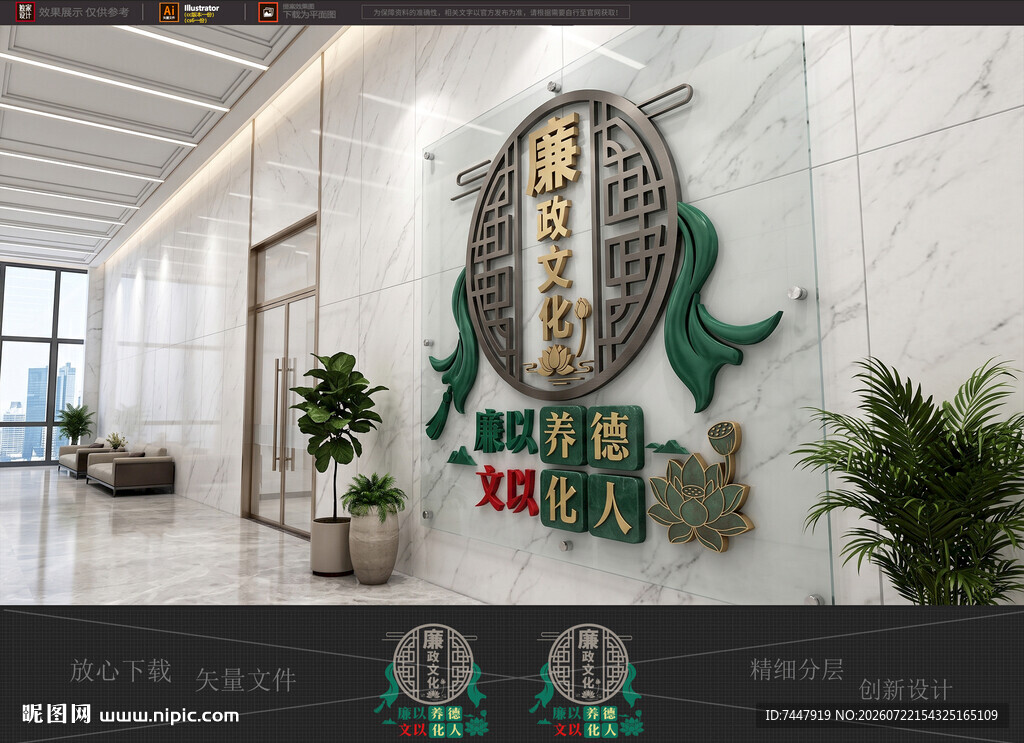Click the ID and NO reference text

881,715
